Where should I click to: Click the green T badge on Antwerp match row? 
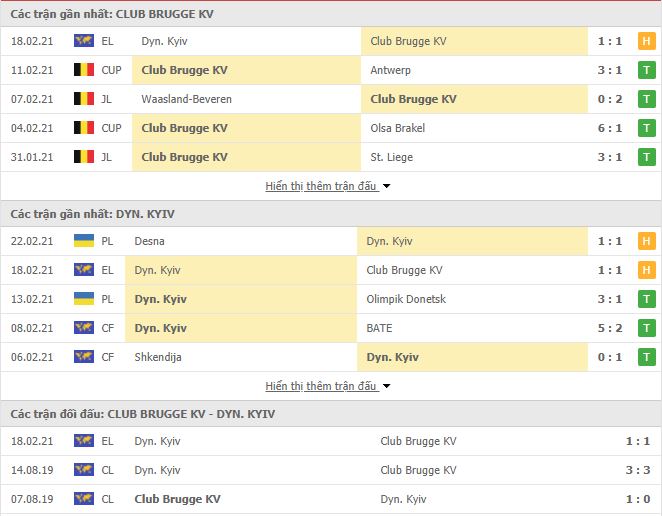tap(646, 70)
